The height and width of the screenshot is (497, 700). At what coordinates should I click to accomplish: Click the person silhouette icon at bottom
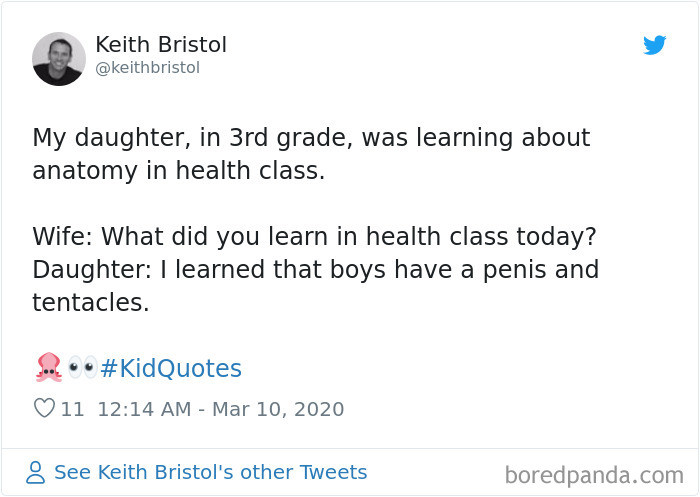coord(36,472)
